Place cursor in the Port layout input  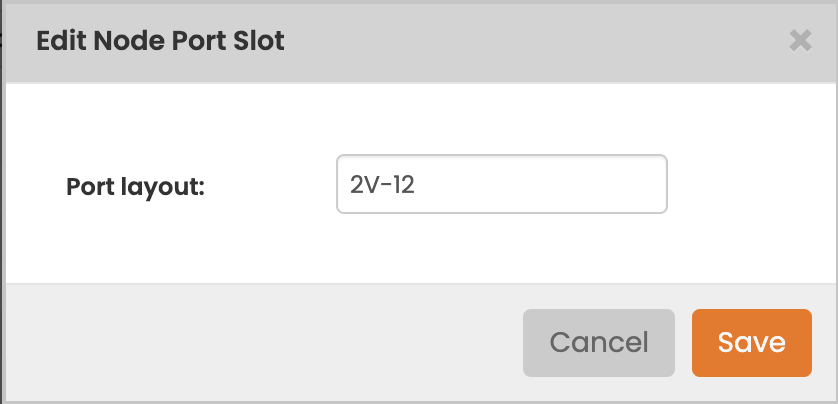point(501,184)
